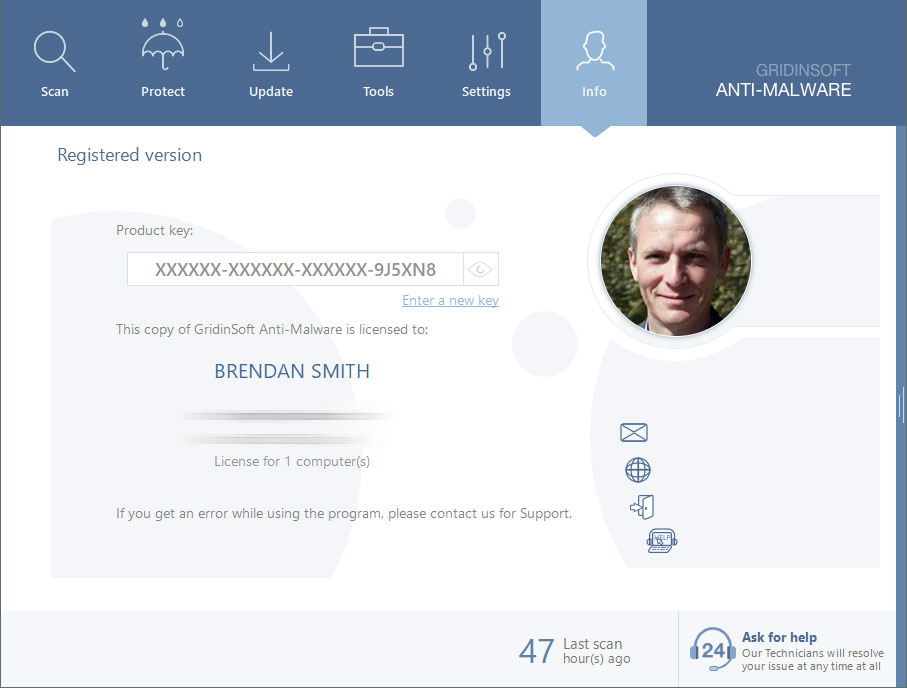This screenshot has width=907, height=688.
Task: Click inside the masked product key field
Action: (295, 270)
